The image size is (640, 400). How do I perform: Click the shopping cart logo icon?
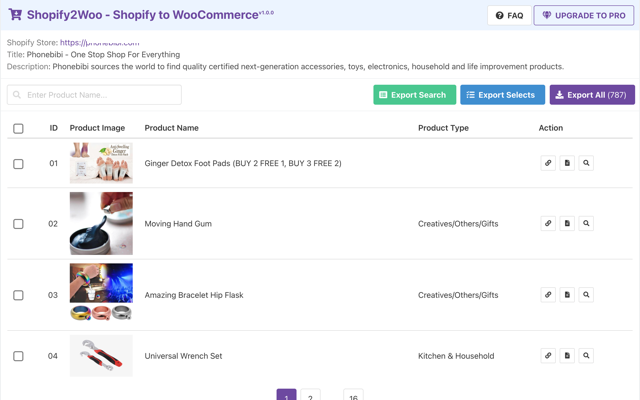[15, 15]
